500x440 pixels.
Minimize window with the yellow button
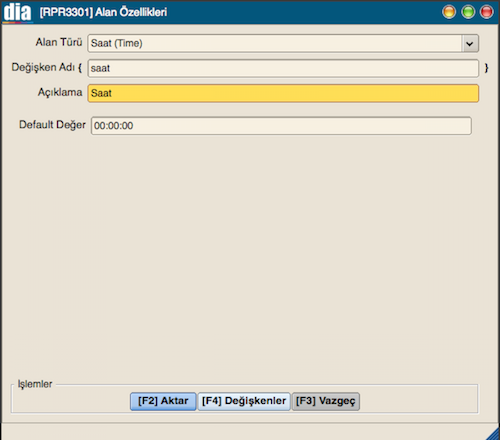449,12
